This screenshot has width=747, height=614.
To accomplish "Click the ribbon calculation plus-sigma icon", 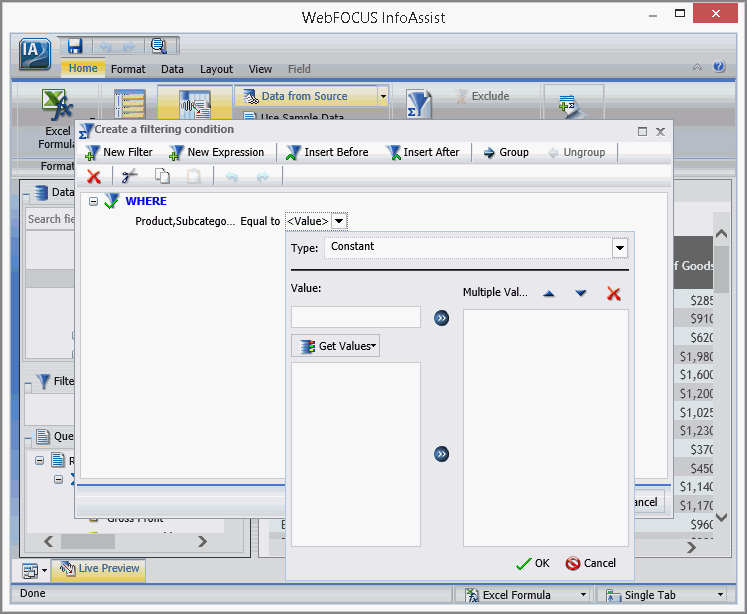I will click(572, 105).
